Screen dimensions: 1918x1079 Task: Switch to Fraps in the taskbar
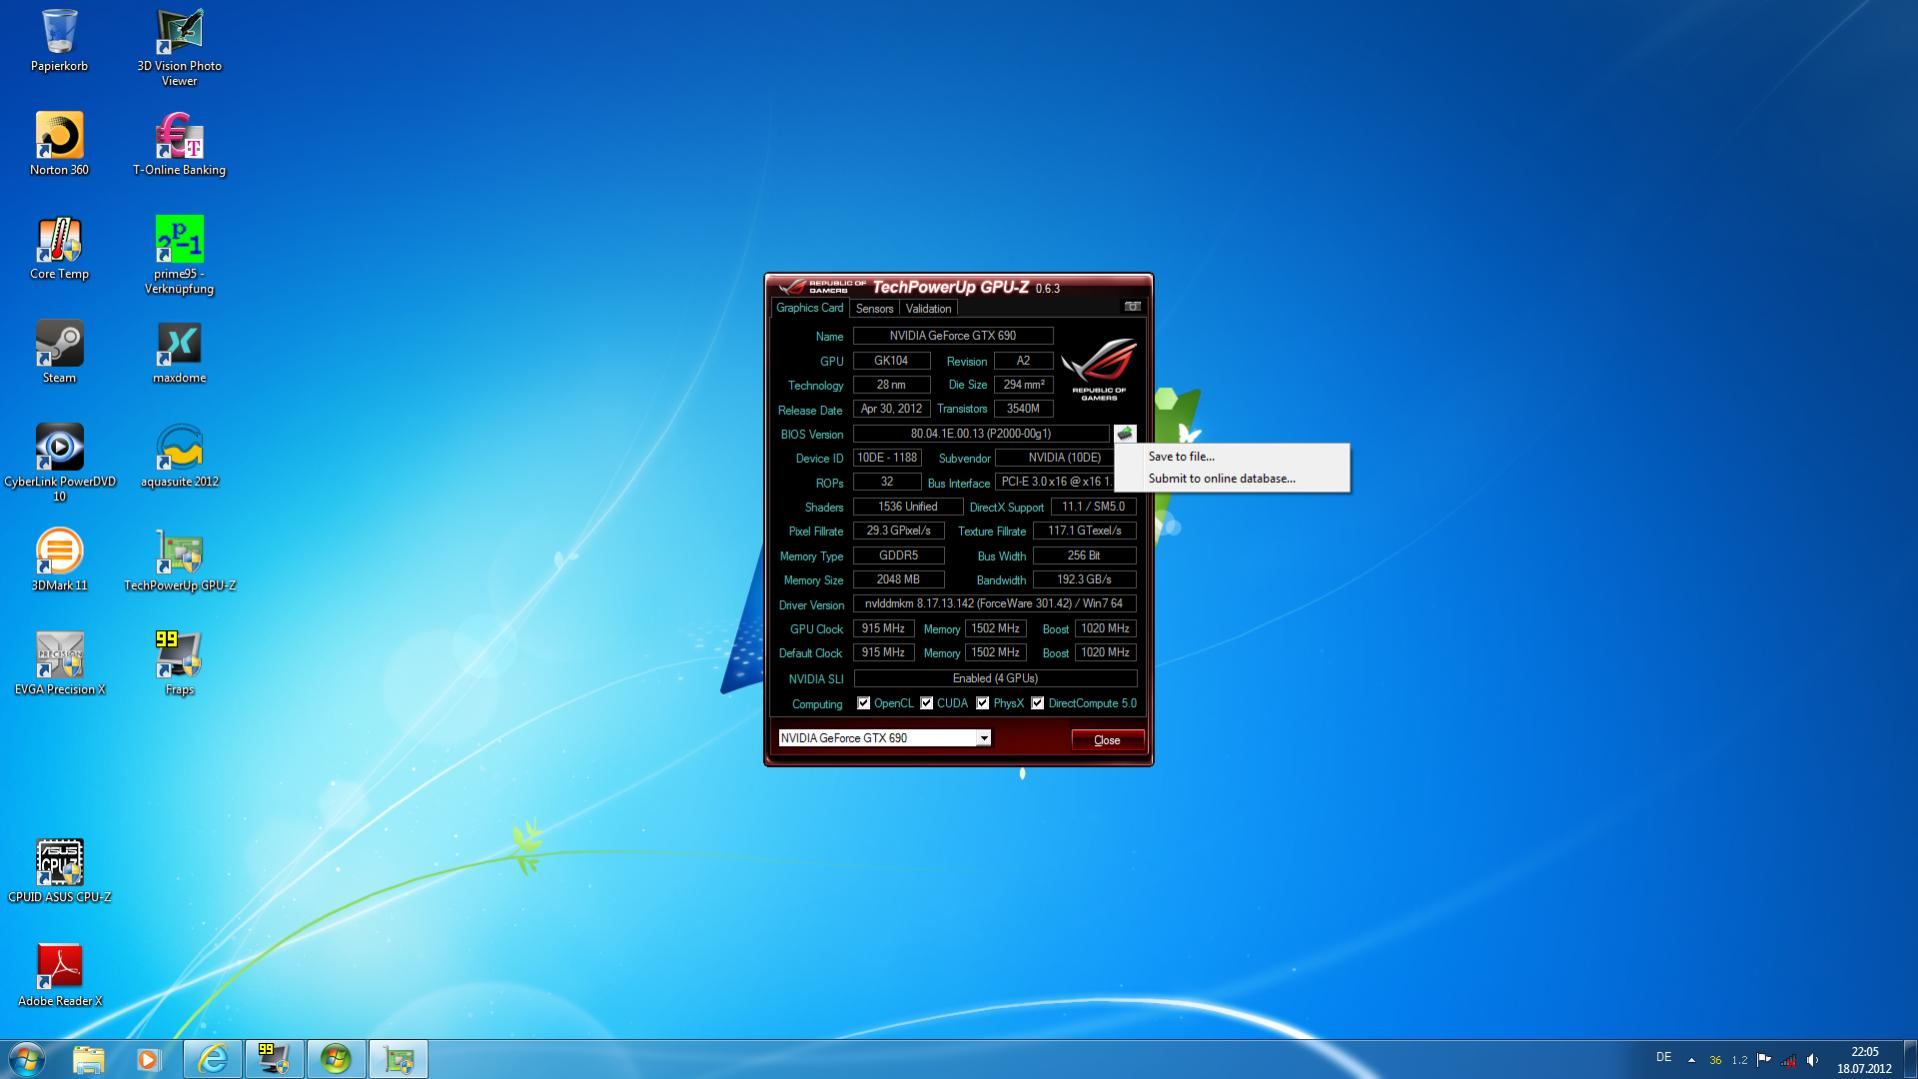274,1059
